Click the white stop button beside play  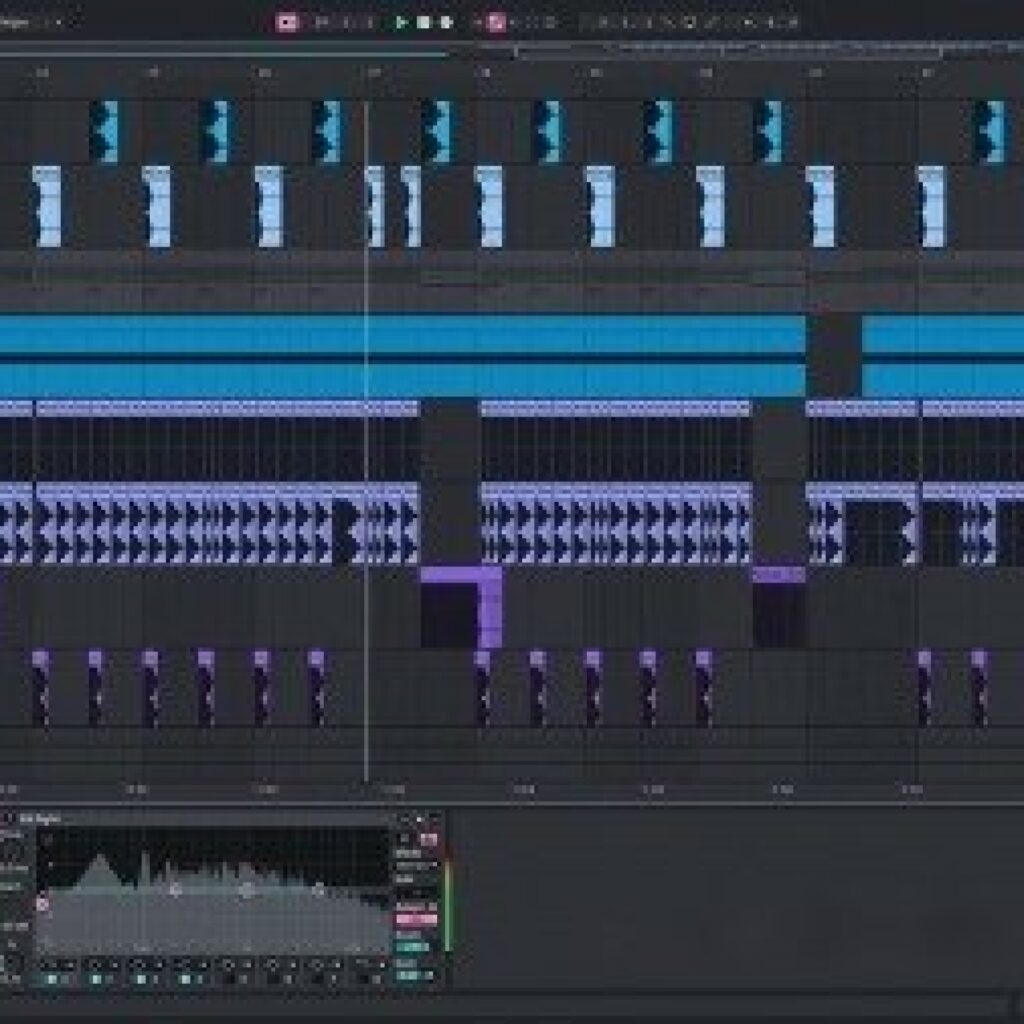pos(423,22)
